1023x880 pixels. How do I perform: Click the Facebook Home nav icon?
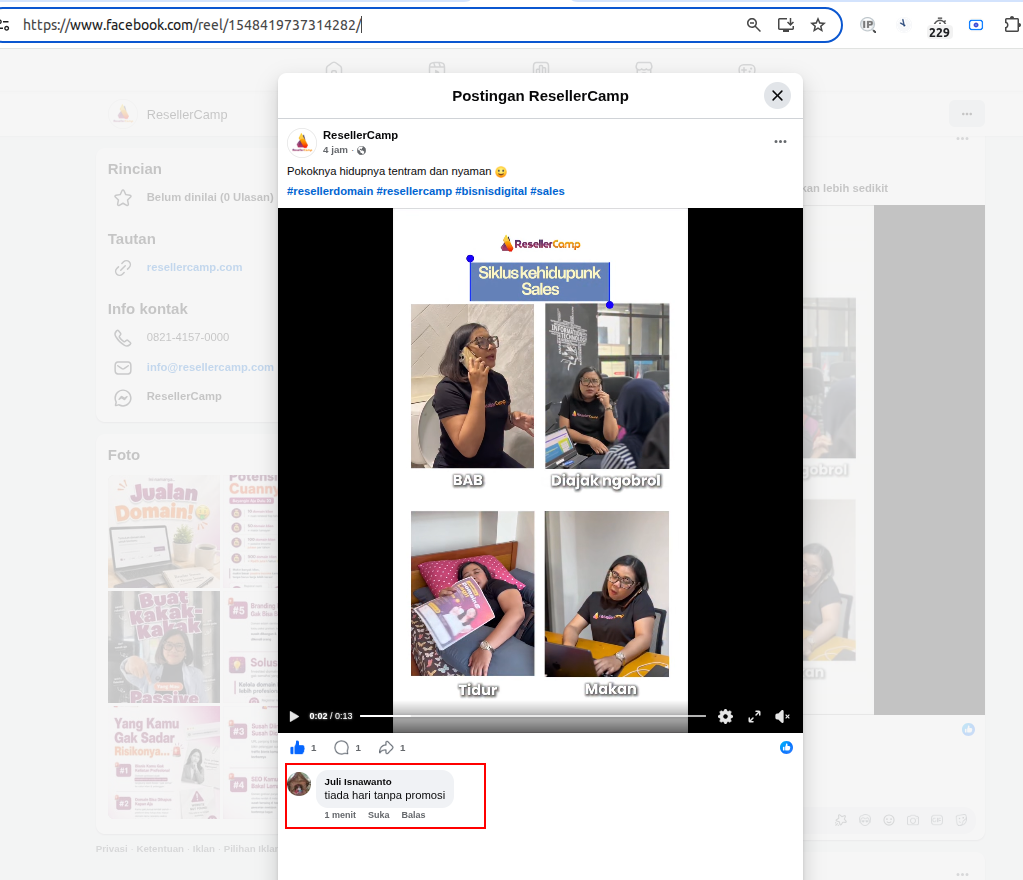334,67
